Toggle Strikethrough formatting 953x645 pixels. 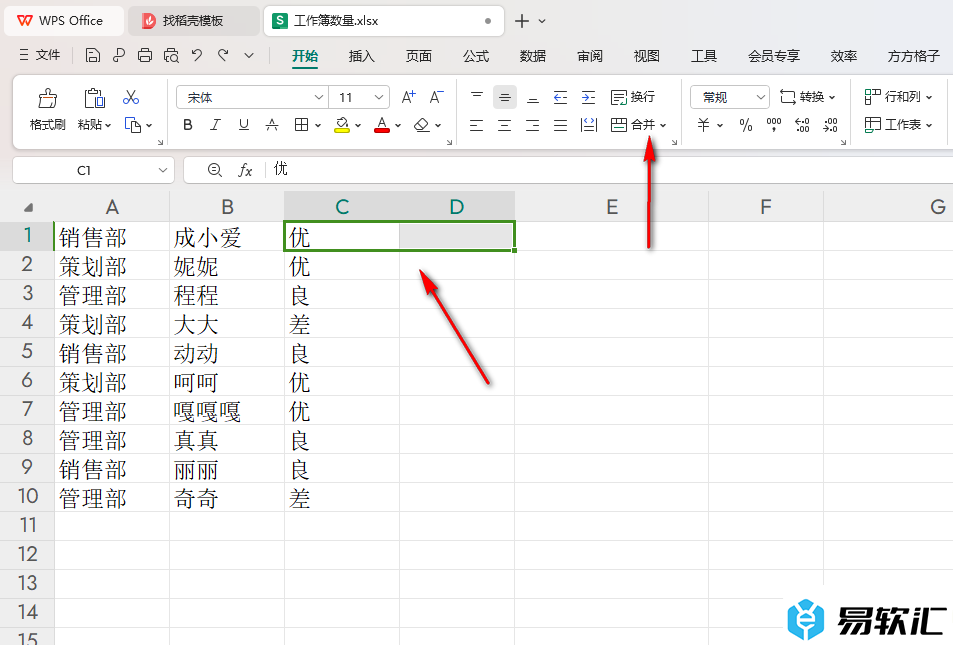point(272,125)
